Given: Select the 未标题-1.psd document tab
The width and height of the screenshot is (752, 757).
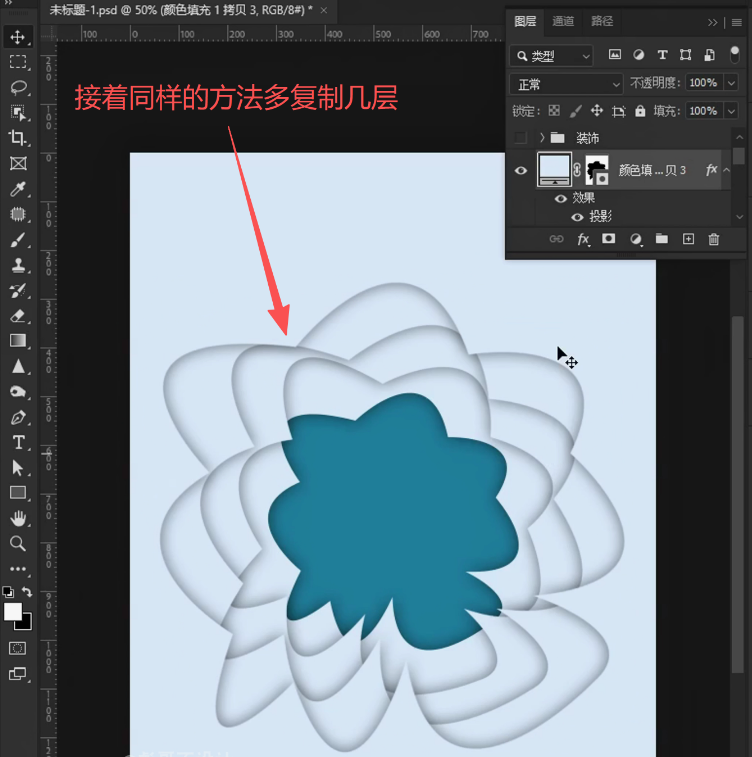Looking at the screenshot, I should click(181, 10).
